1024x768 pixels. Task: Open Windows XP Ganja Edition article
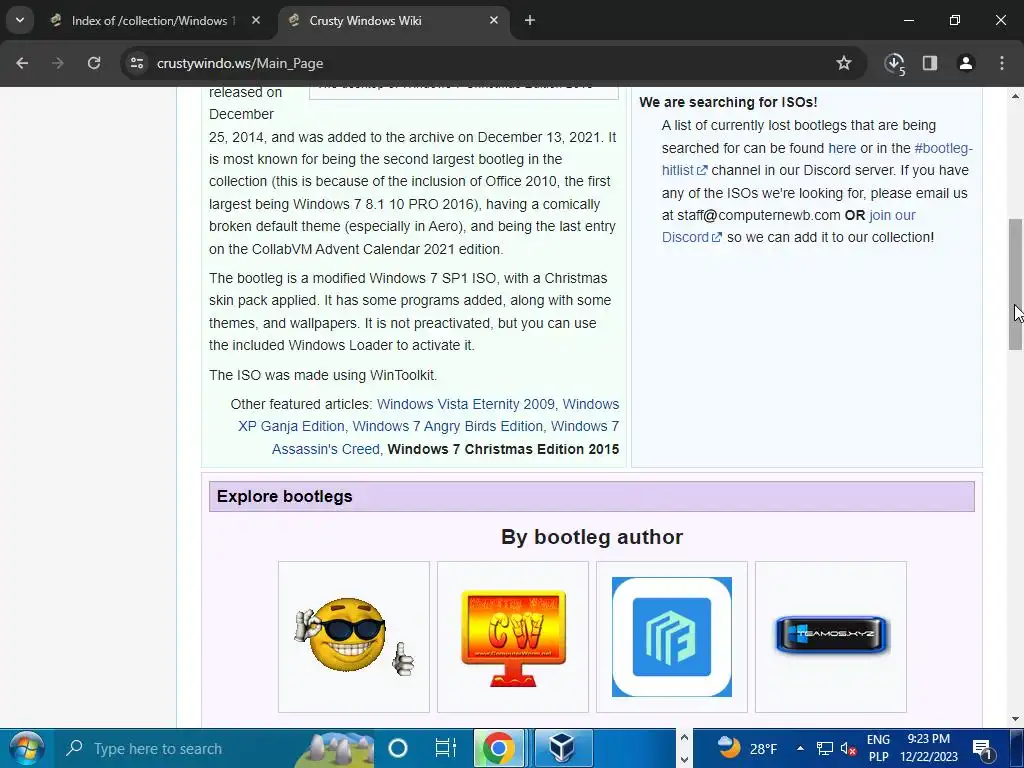click(x=428, y=415)
